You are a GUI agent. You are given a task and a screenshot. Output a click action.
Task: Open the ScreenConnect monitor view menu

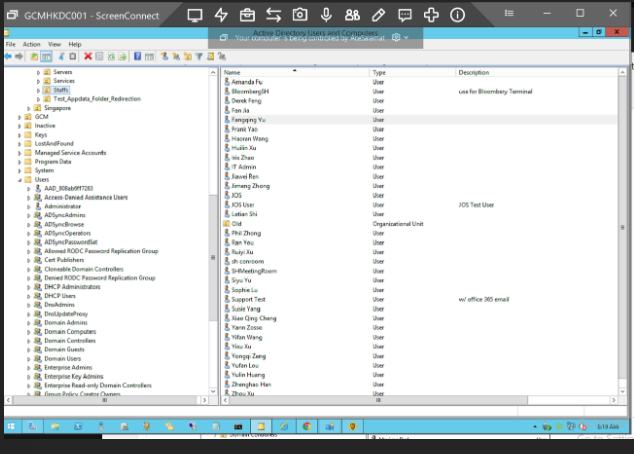pyautogui.click(x=194, y=15)
